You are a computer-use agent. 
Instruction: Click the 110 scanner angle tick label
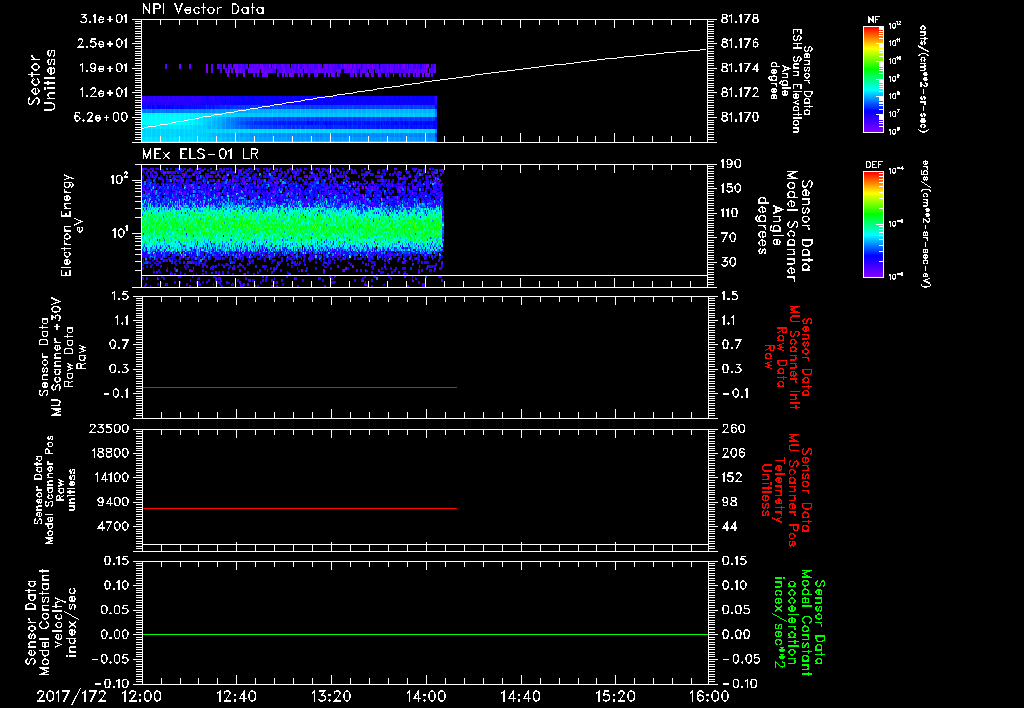pos(731,213)
